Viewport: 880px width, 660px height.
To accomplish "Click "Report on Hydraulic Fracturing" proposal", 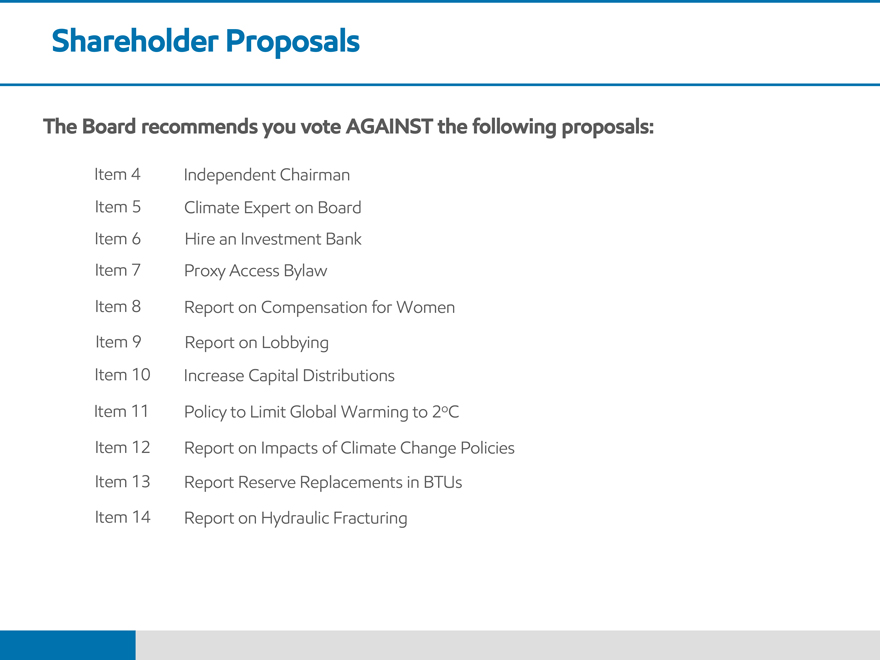I will click(x=295, y=518).
